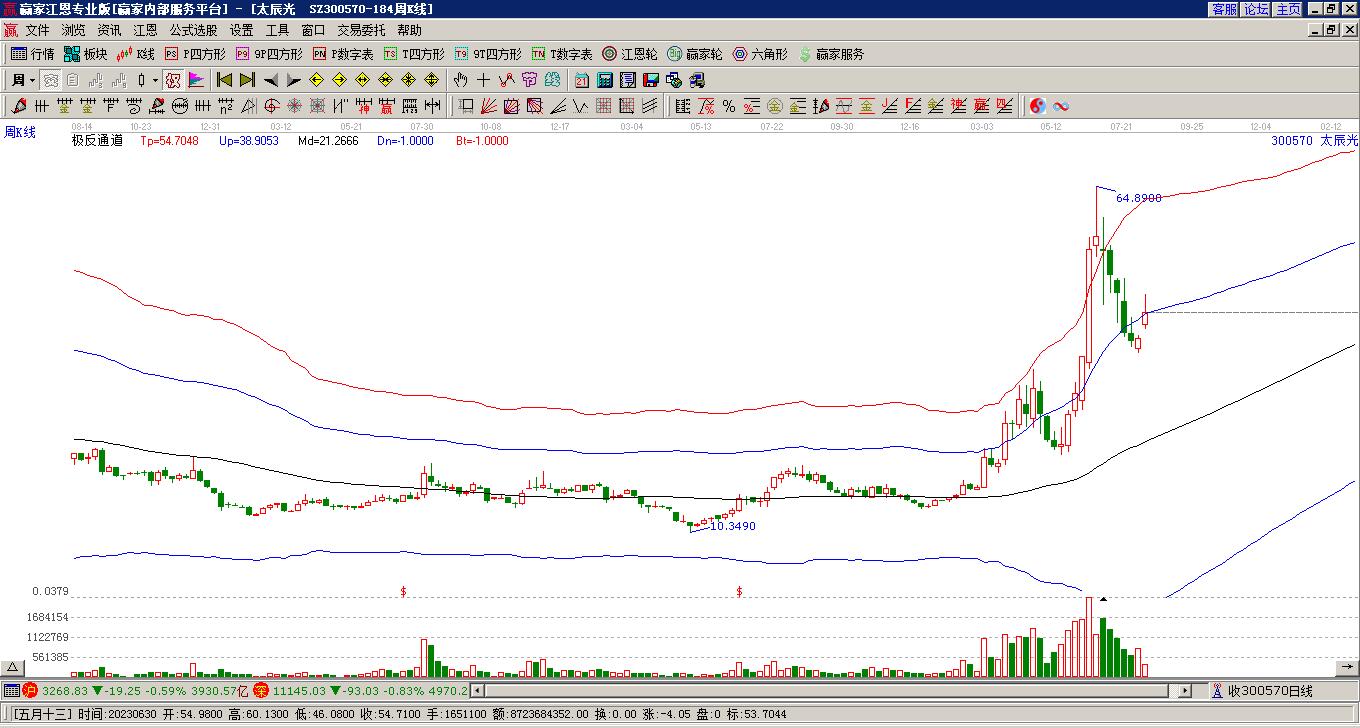The width and height of the screenshot is (1360, 728).
Task: Click the Tp=54.7048 indicator value
Action: point(169,141)
